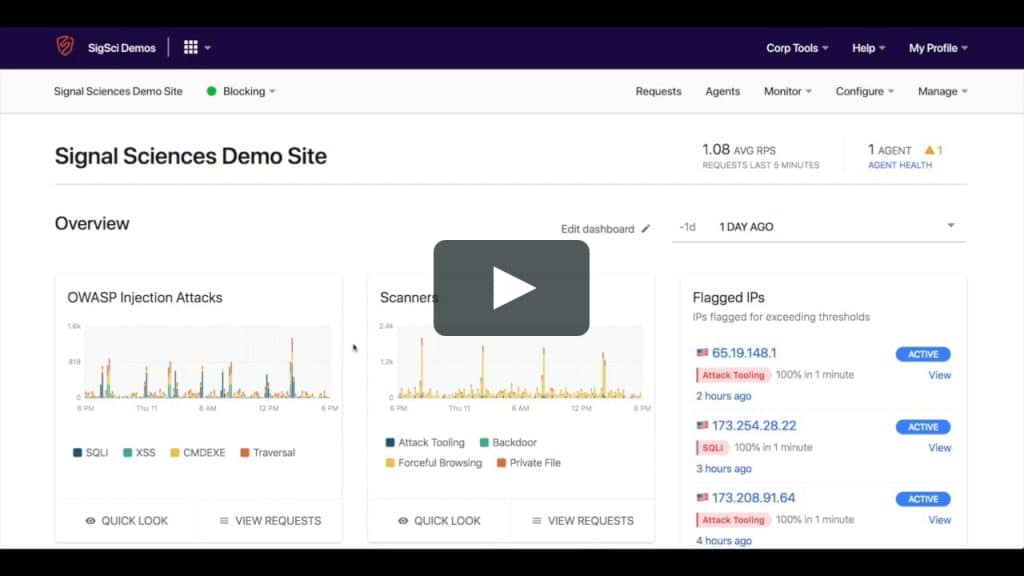View requests for OWASP Injection Attacks
The width and height of the screenshot is (1024, 576).
click(x=270, y=520)
